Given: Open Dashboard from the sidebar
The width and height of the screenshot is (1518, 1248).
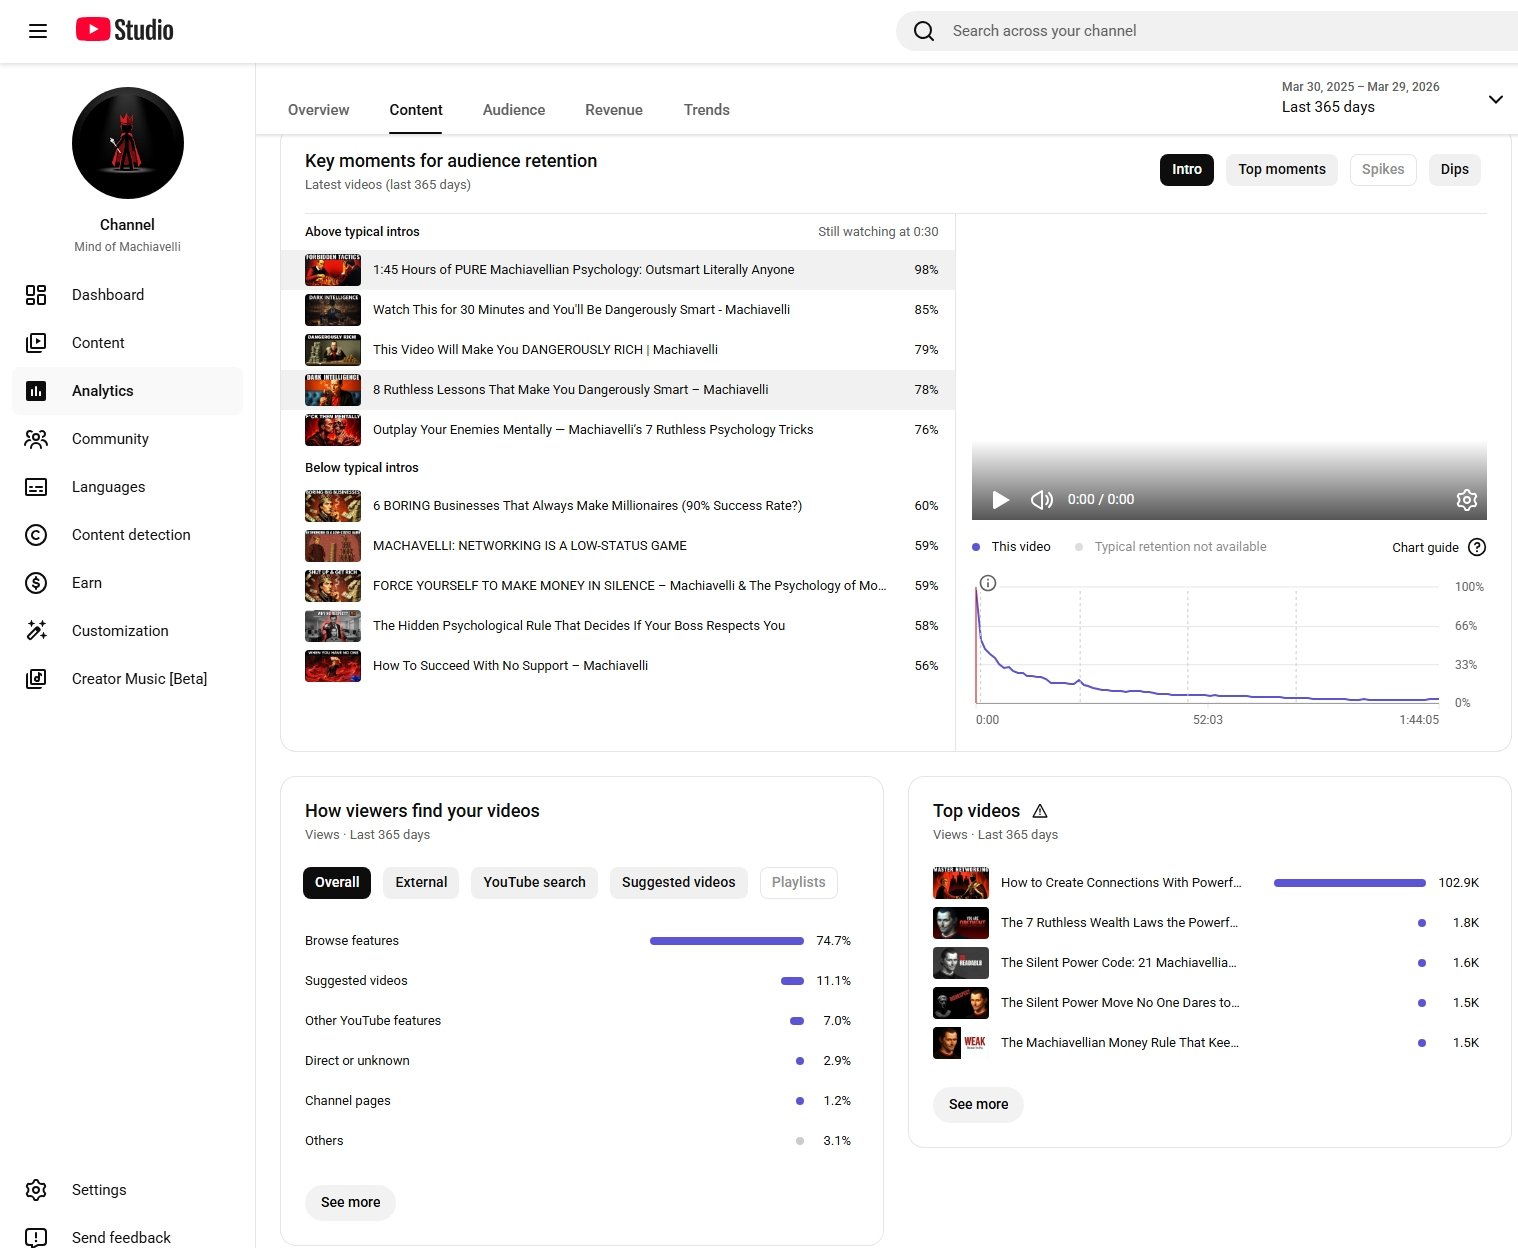Looking at the screenshot, I should (108, 295).
